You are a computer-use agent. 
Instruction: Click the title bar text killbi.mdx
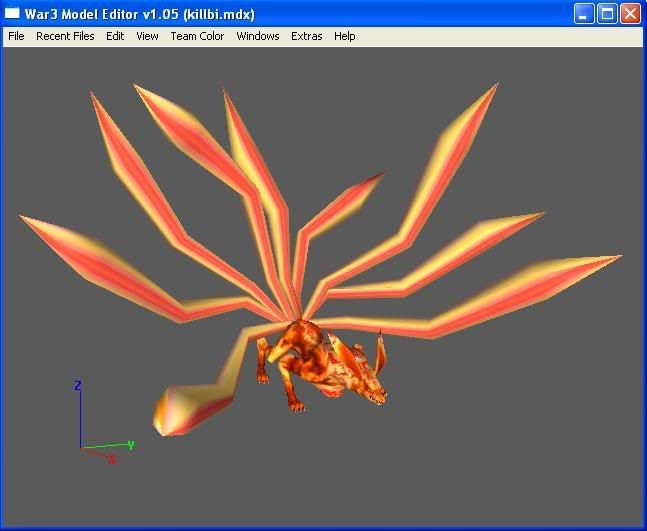(x=219, y=14)
